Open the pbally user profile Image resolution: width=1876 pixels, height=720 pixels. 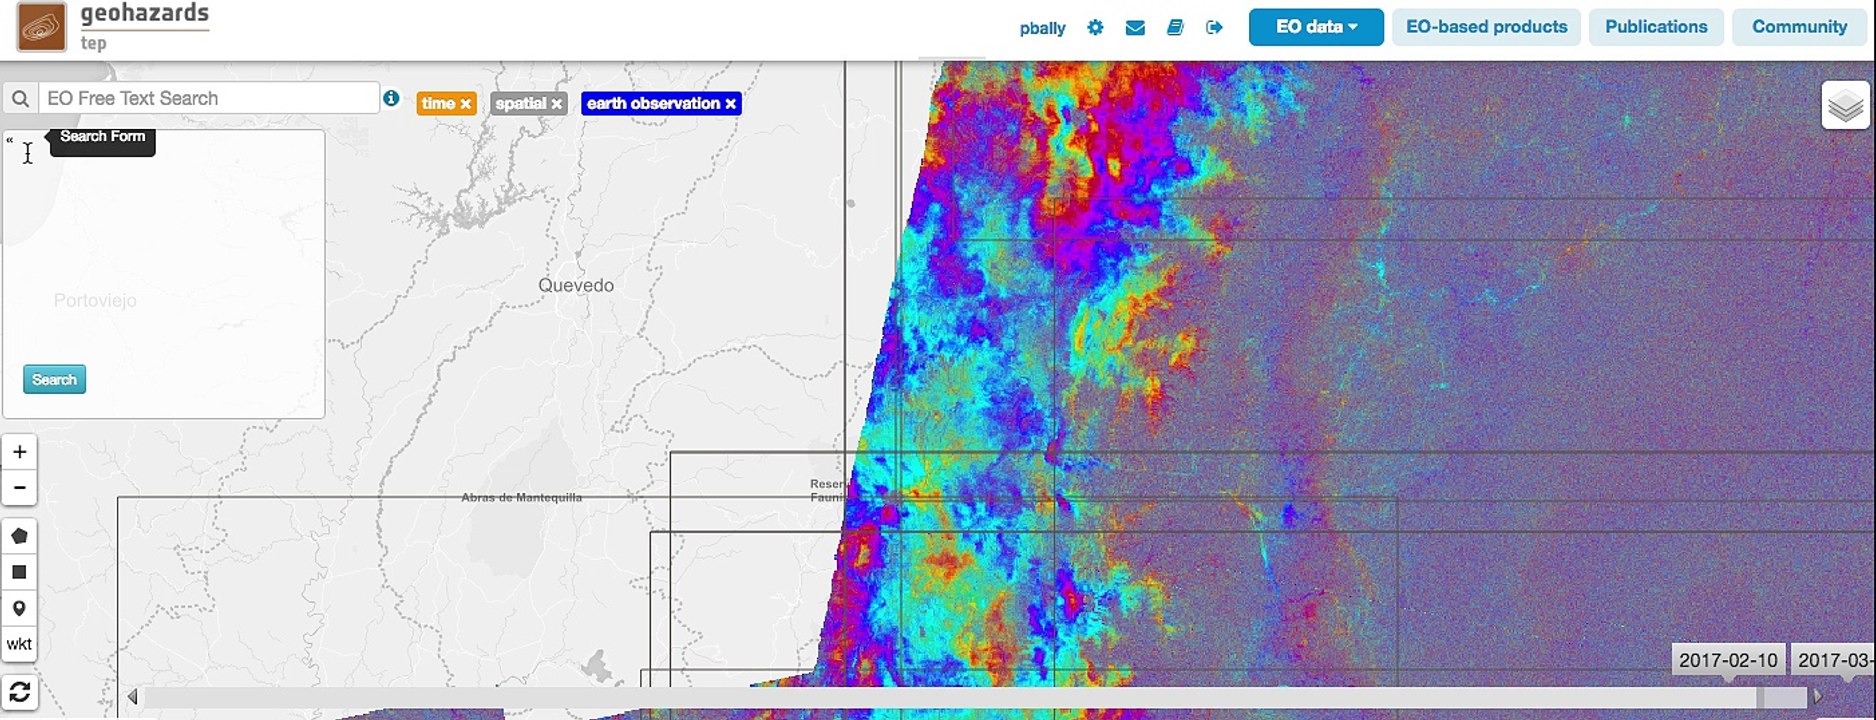tap(1043, 28)
